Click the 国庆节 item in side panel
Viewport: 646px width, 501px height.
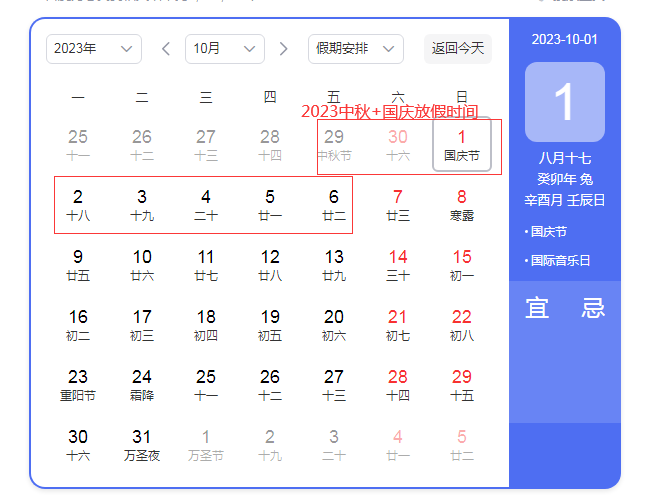(548, 232)
